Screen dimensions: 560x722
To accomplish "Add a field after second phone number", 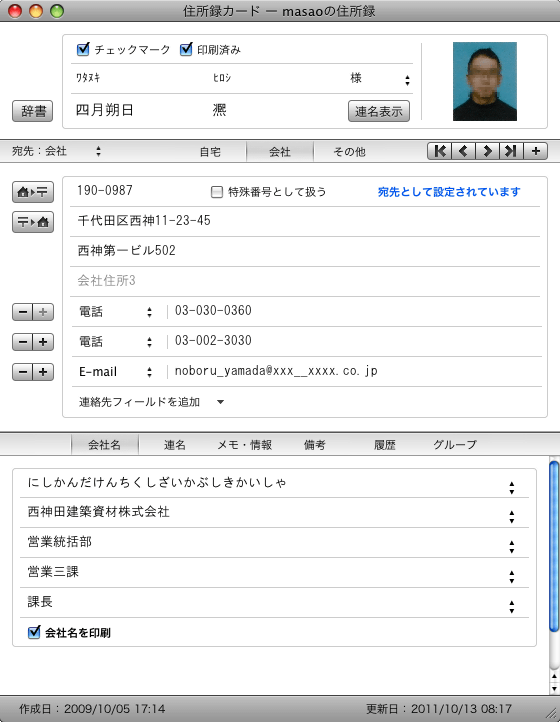I will point(43,342).
